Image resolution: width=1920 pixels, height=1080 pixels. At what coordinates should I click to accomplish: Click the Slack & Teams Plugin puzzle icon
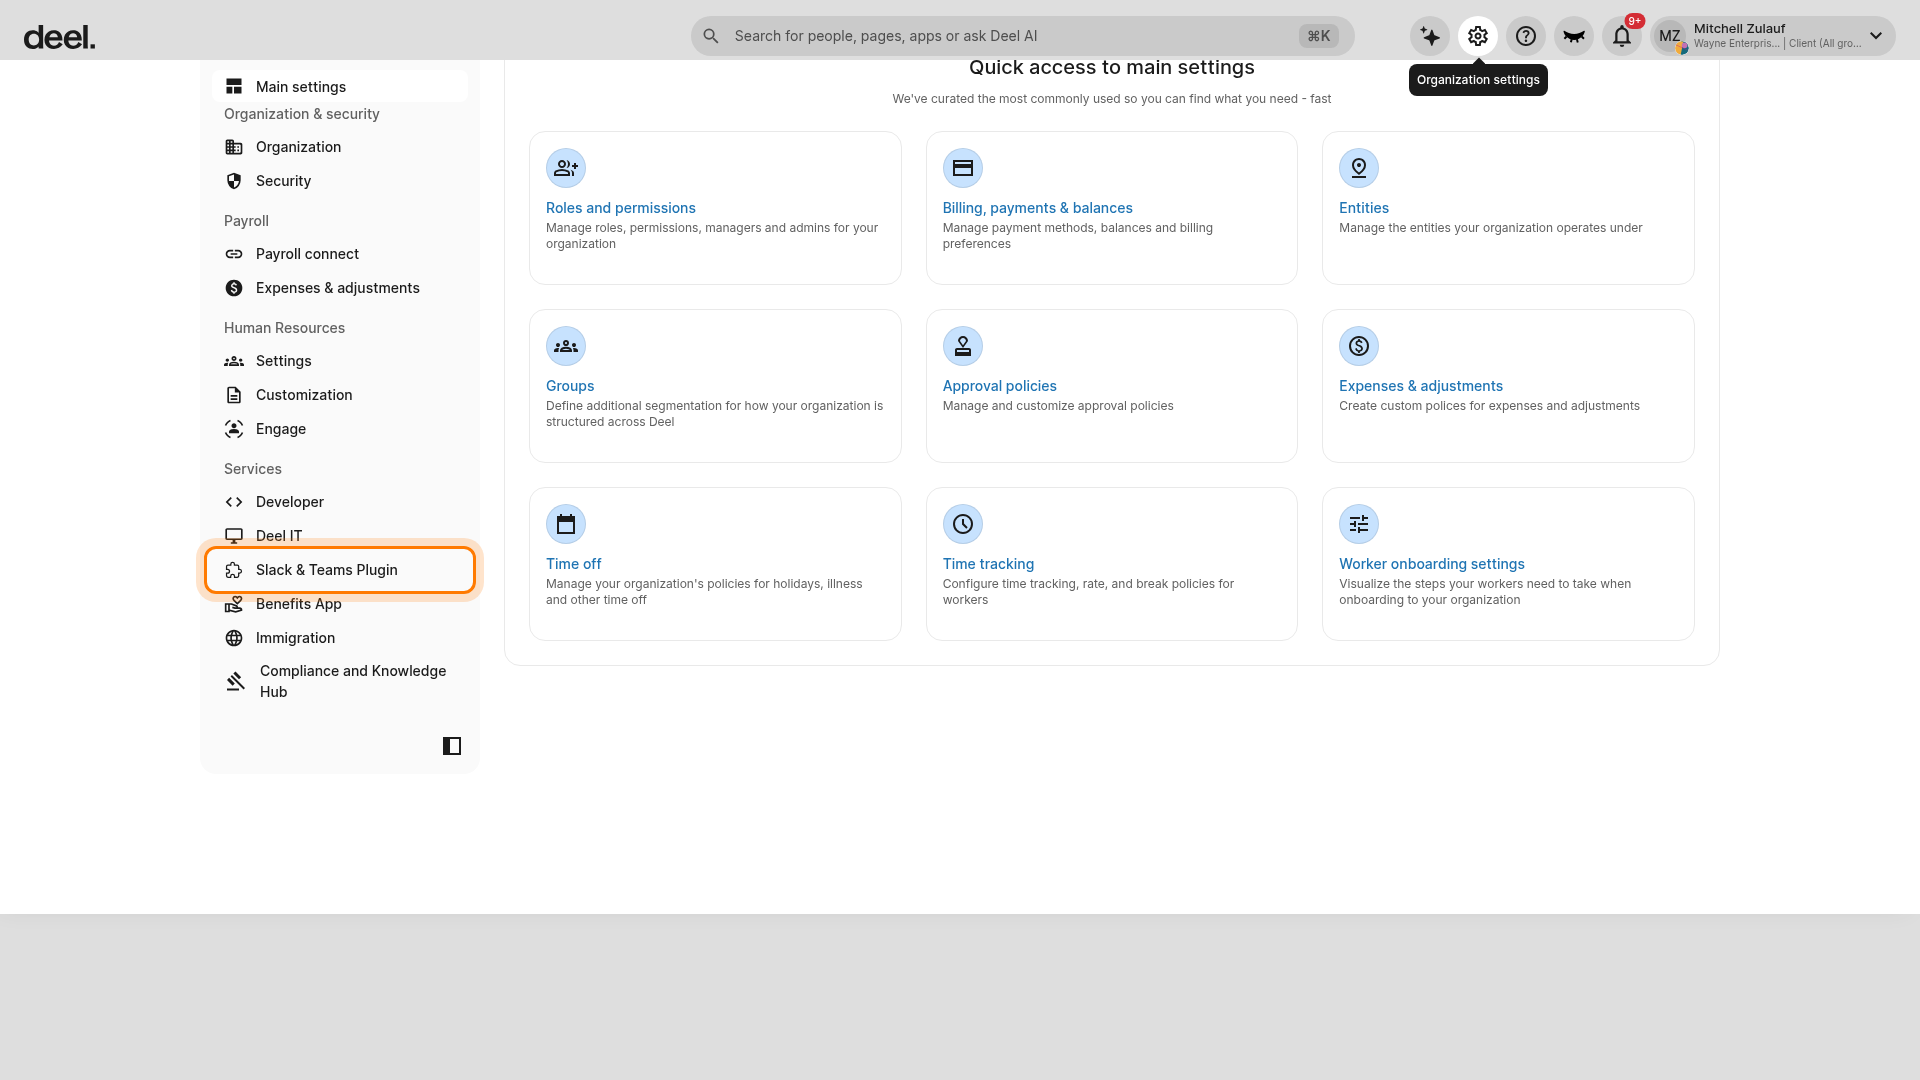234,570
